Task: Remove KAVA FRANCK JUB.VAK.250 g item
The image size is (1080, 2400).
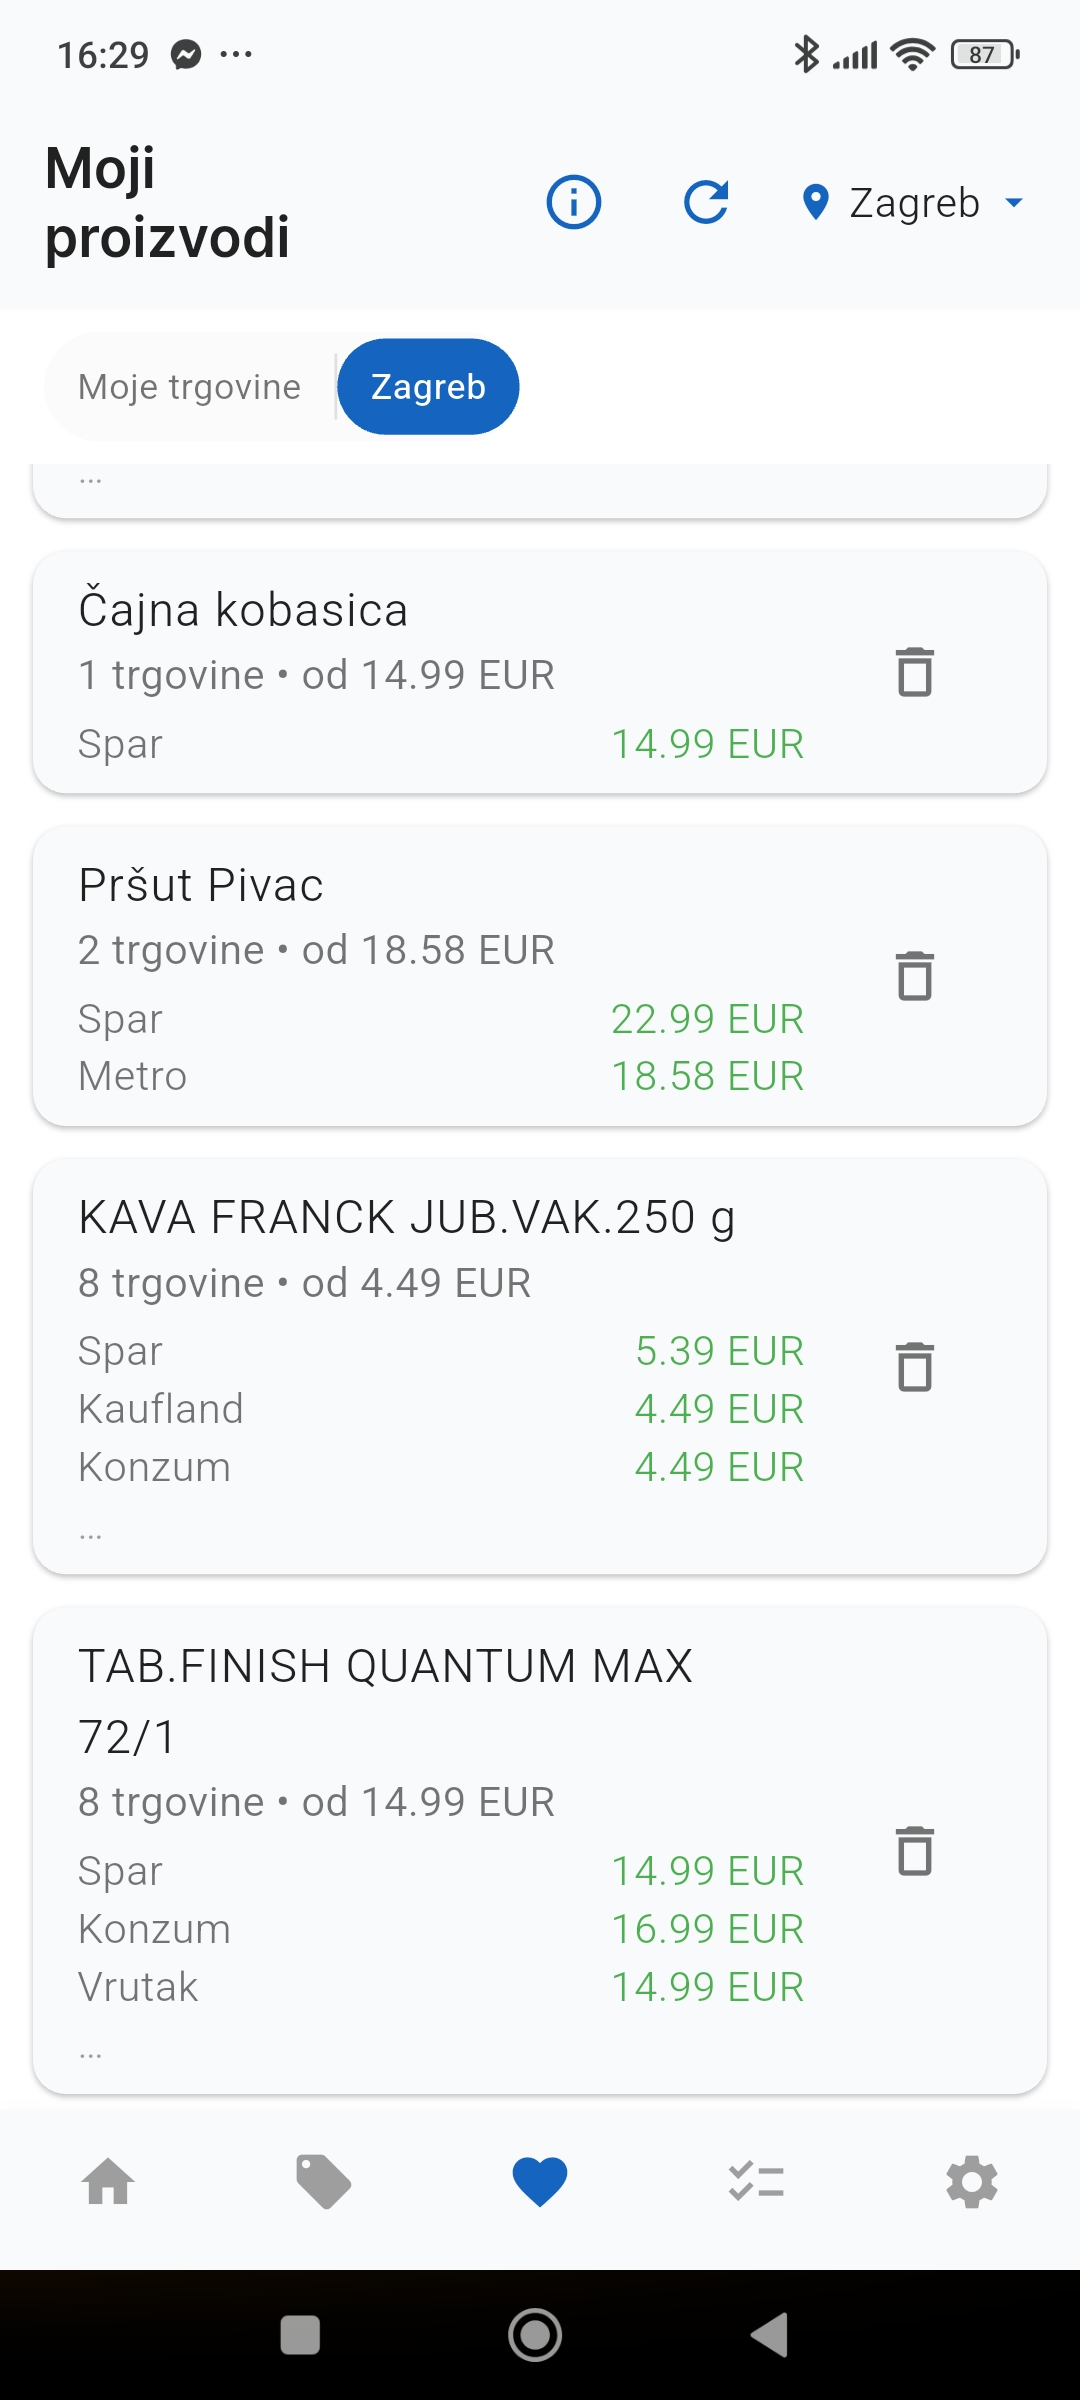Action: pyautogui.click(x=914, y=1367)
